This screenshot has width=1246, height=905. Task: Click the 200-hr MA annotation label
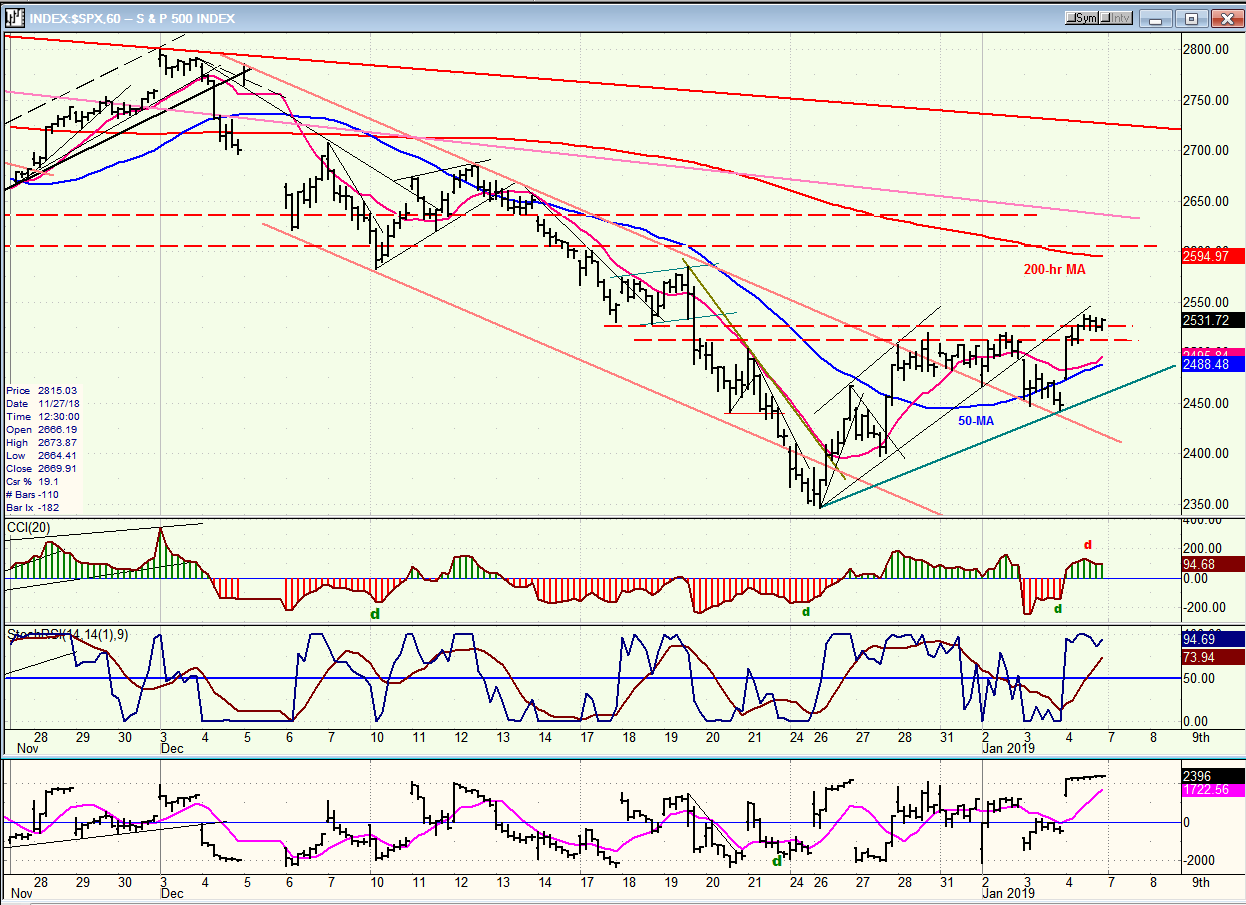[x=1055, y=270]
